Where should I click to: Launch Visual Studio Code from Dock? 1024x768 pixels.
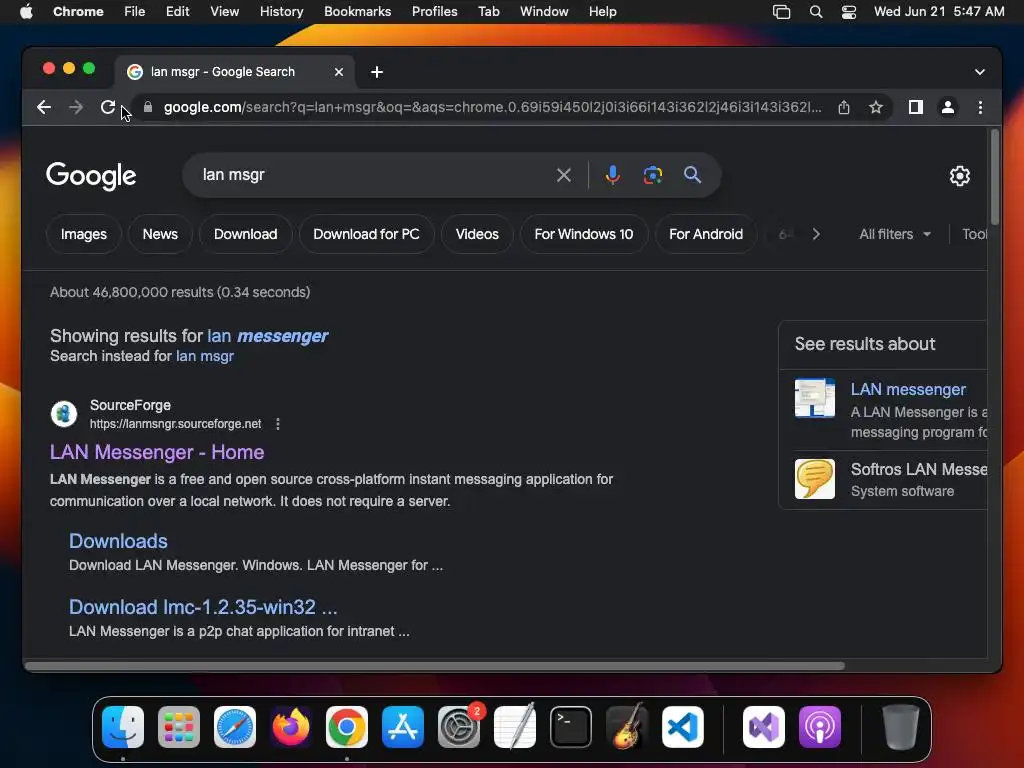(x=682, y=726)
